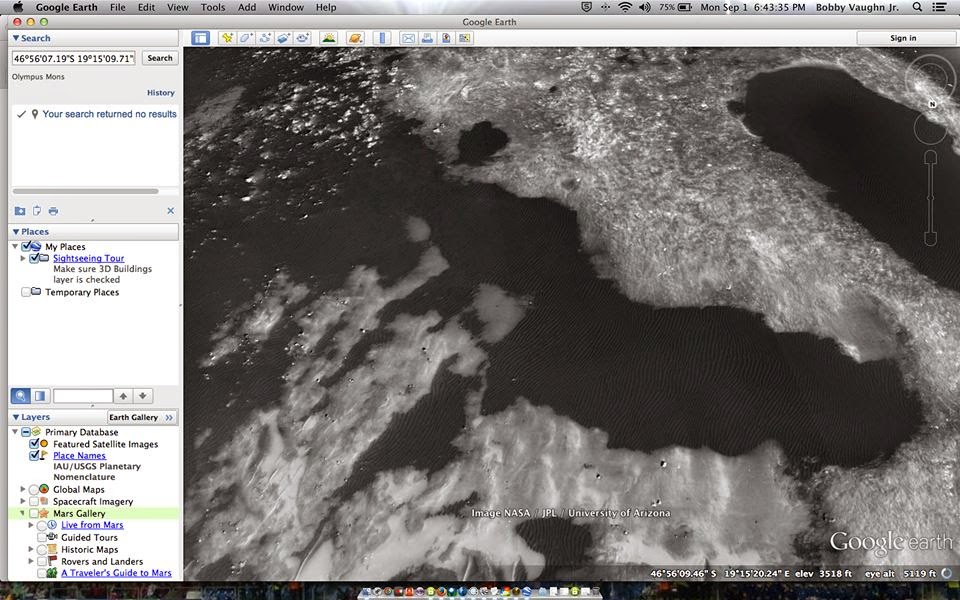Open the Help menu

326,7
